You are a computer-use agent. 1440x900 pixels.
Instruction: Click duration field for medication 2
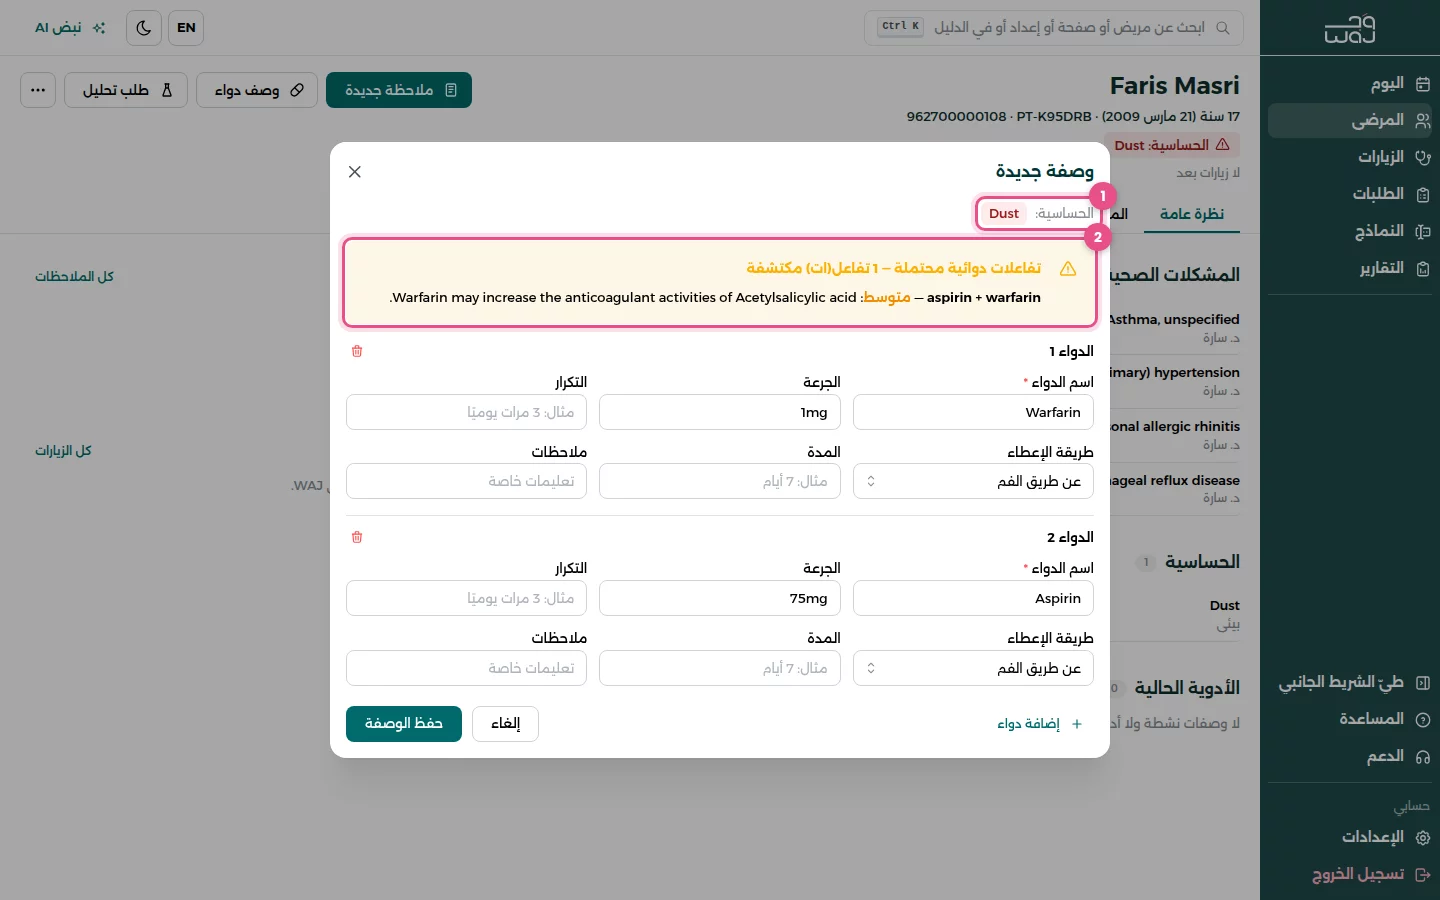[x=720, y=668]
